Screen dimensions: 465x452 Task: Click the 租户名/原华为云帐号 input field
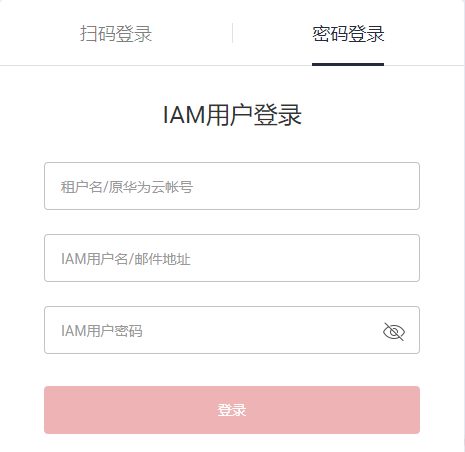232,186
